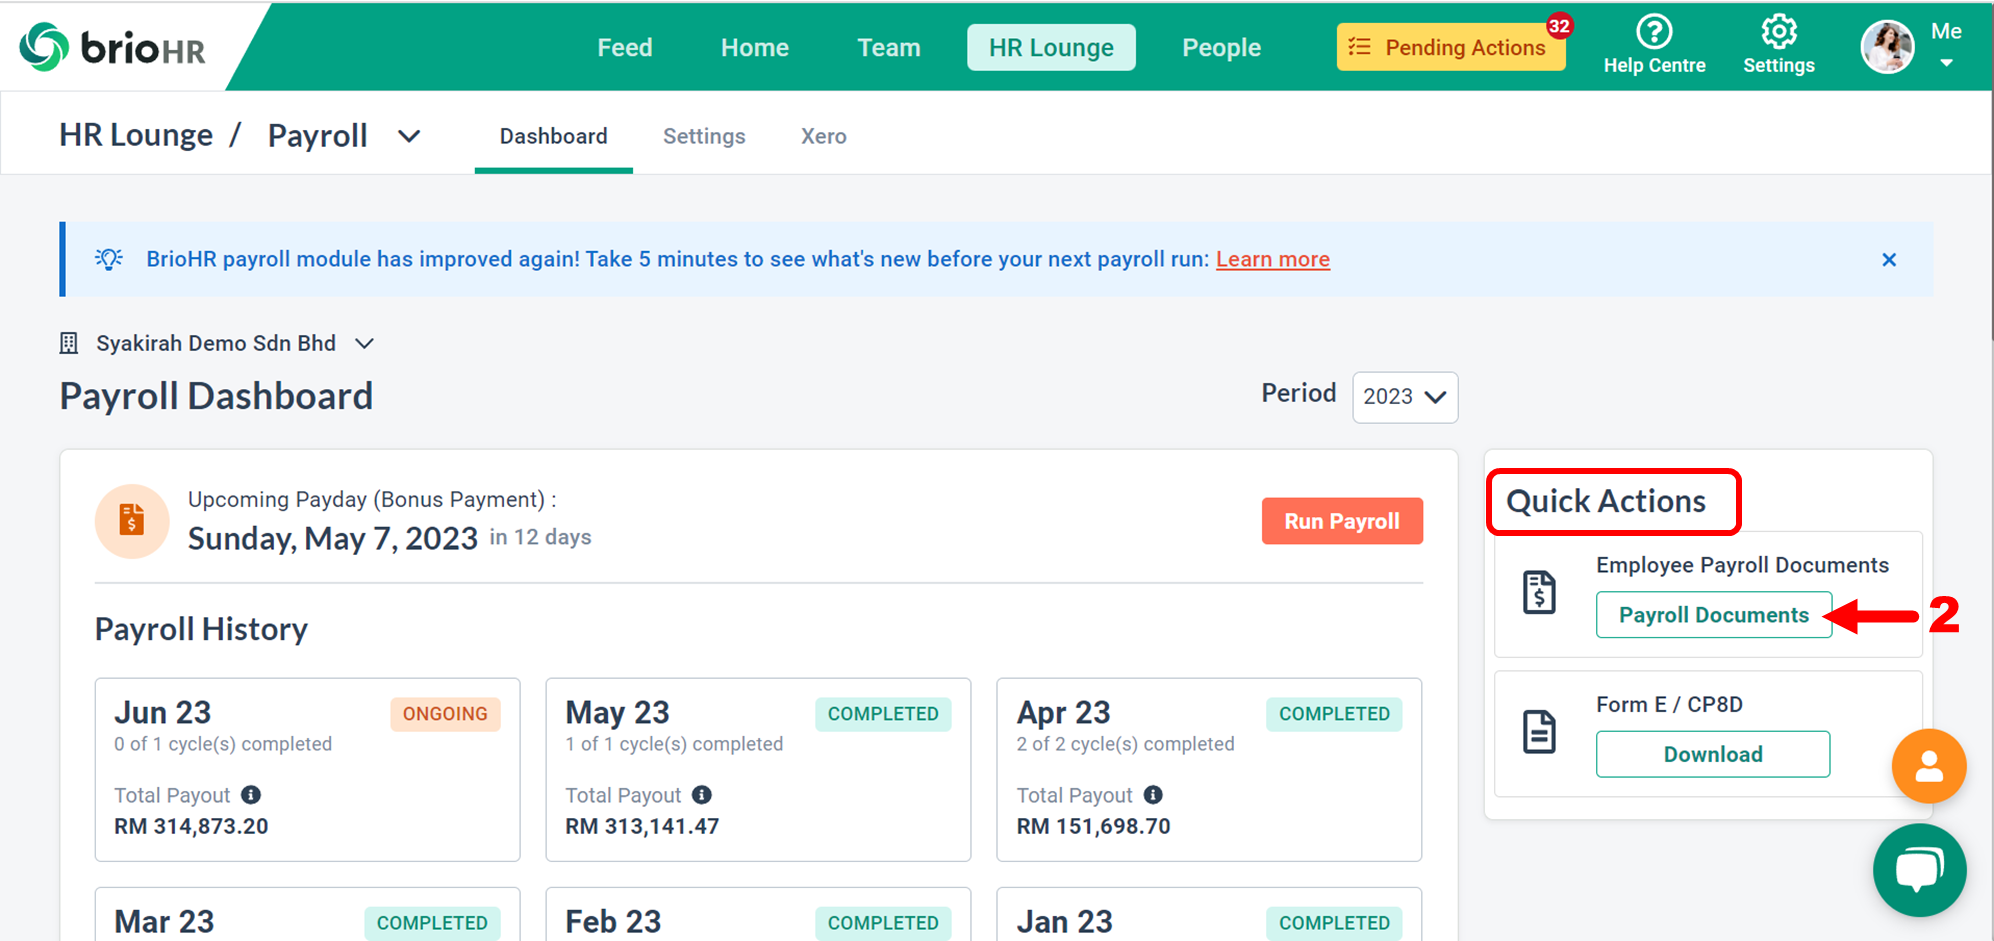Viewport: 1994px width, 941px height.
Task: Click the COMPLETED badge on Mar 23
Action: click(x=432, y=923)
